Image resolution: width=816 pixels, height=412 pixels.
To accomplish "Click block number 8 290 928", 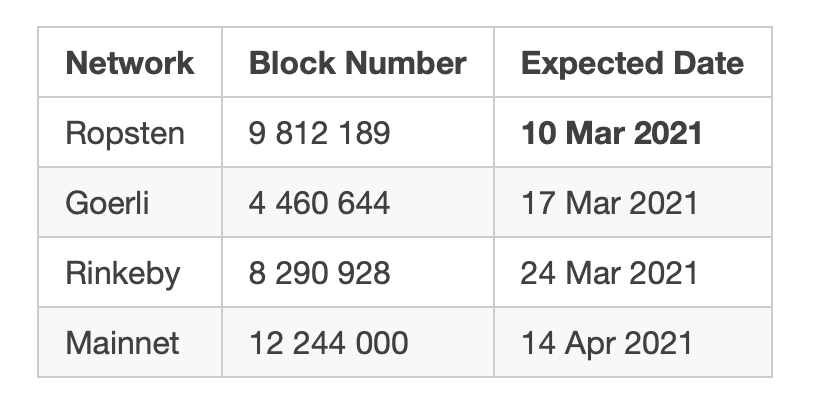I will click(x=319, y=273).
